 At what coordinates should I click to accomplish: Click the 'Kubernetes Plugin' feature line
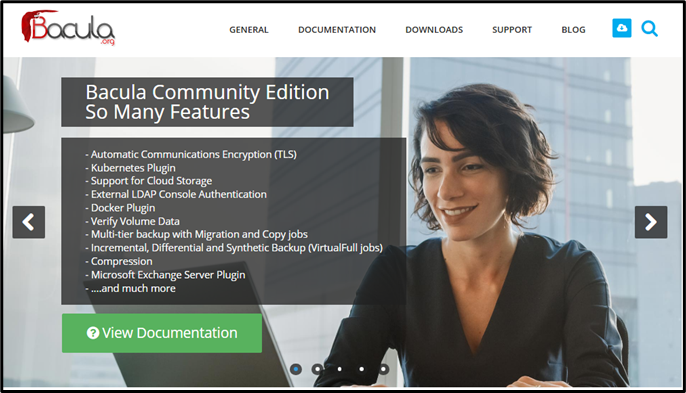coord(133,168)
